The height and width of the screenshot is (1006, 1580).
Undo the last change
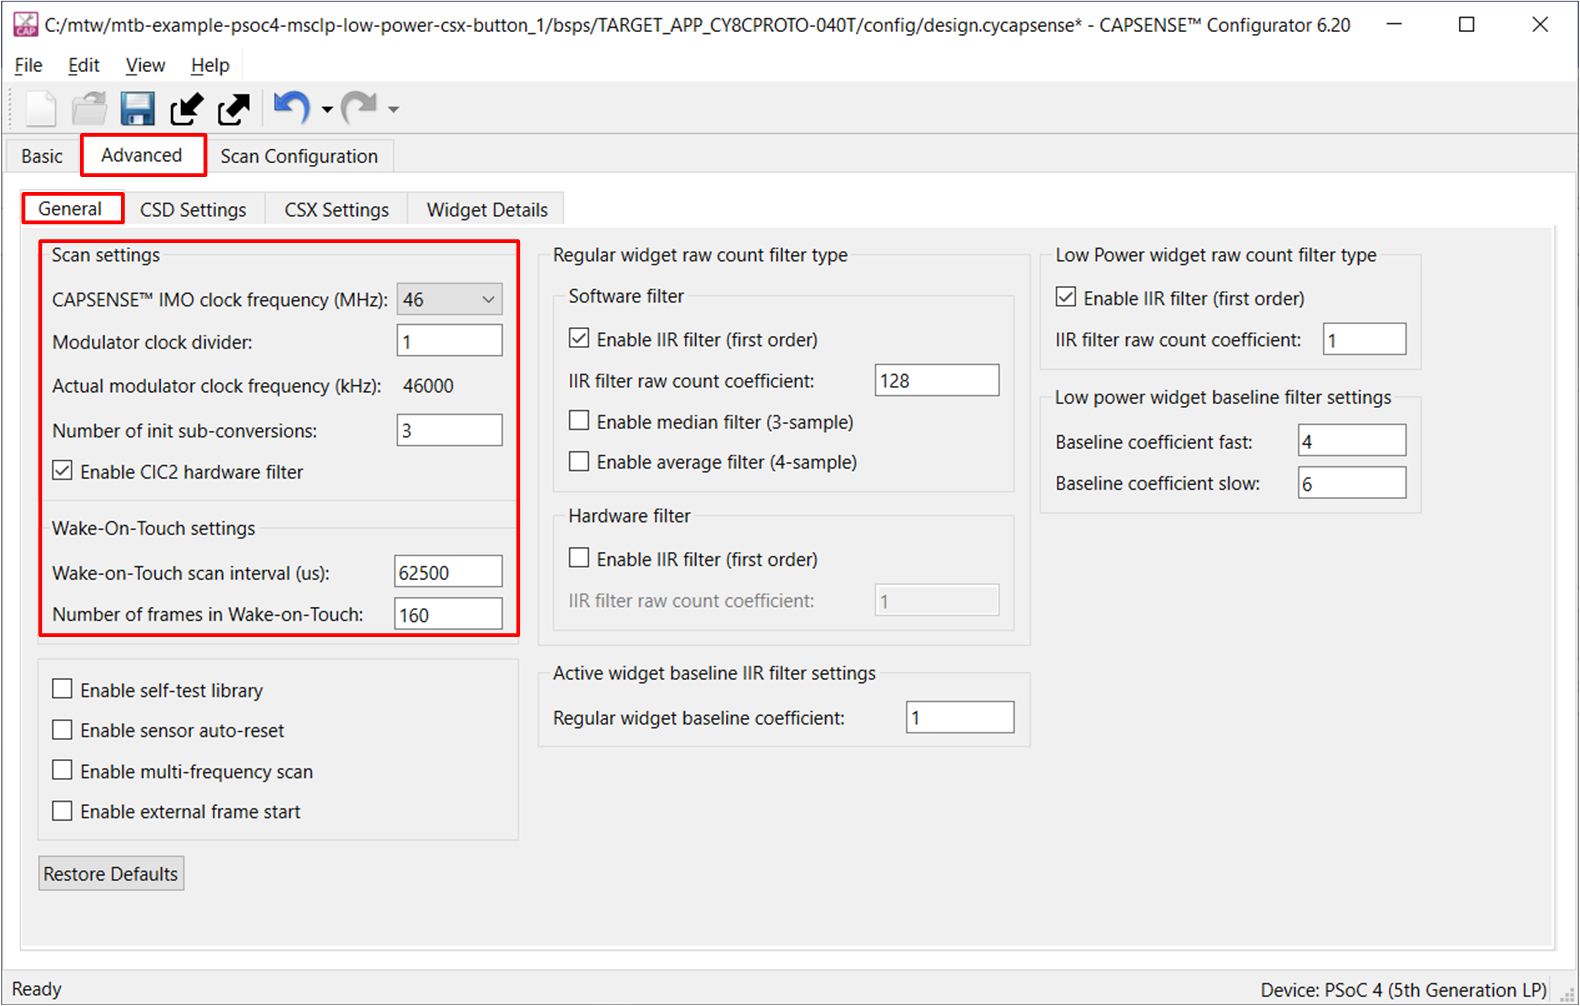click(291, 107)
